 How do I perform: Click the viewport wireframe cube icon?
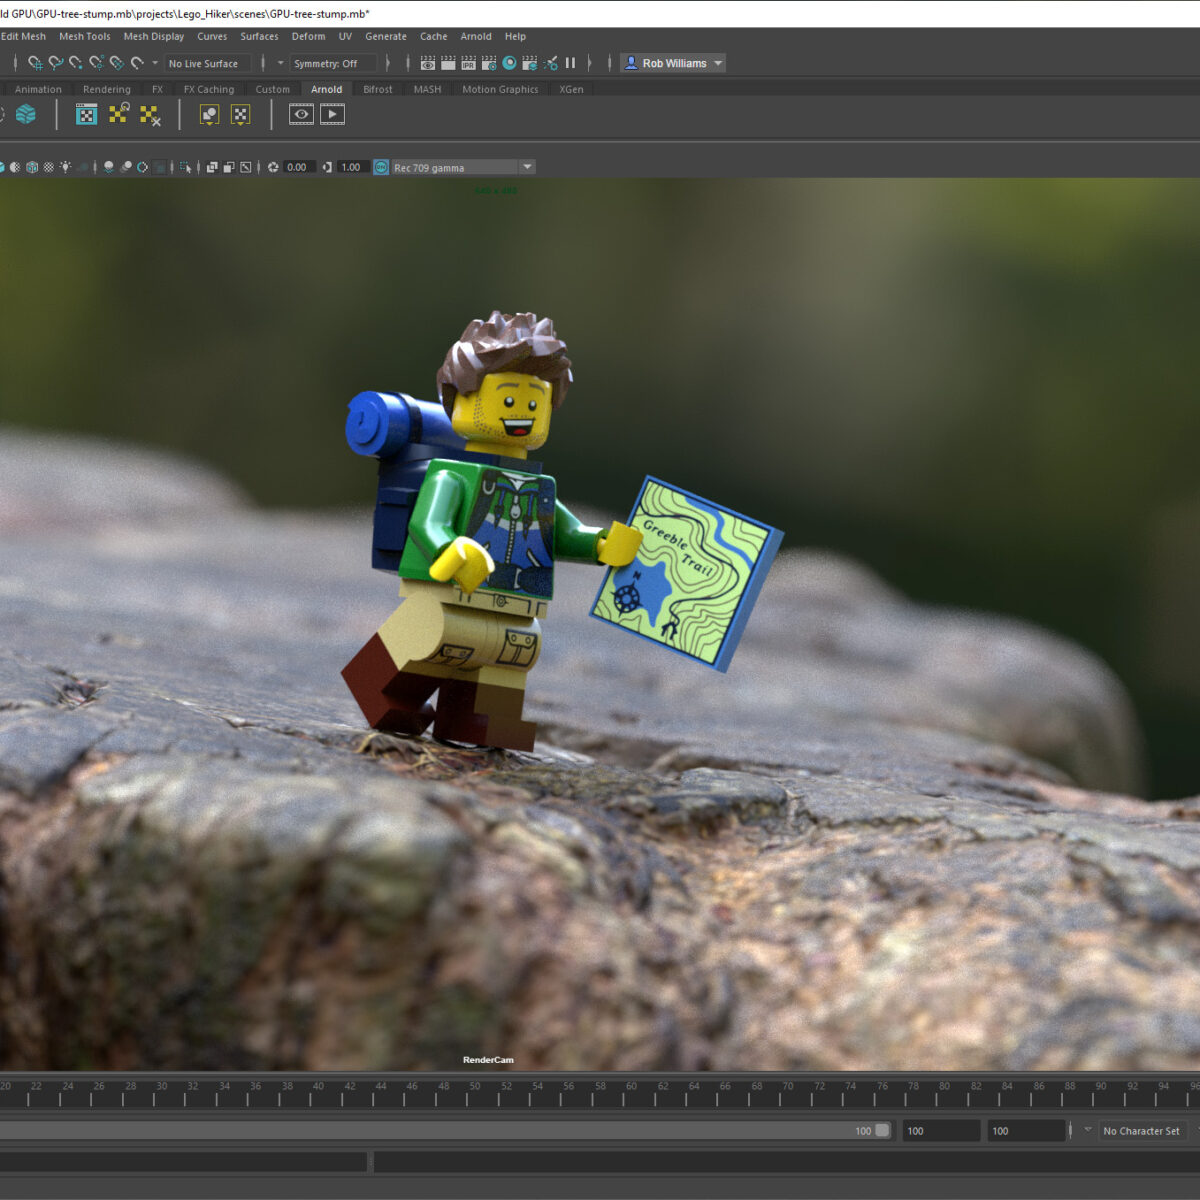pos(32,167)
